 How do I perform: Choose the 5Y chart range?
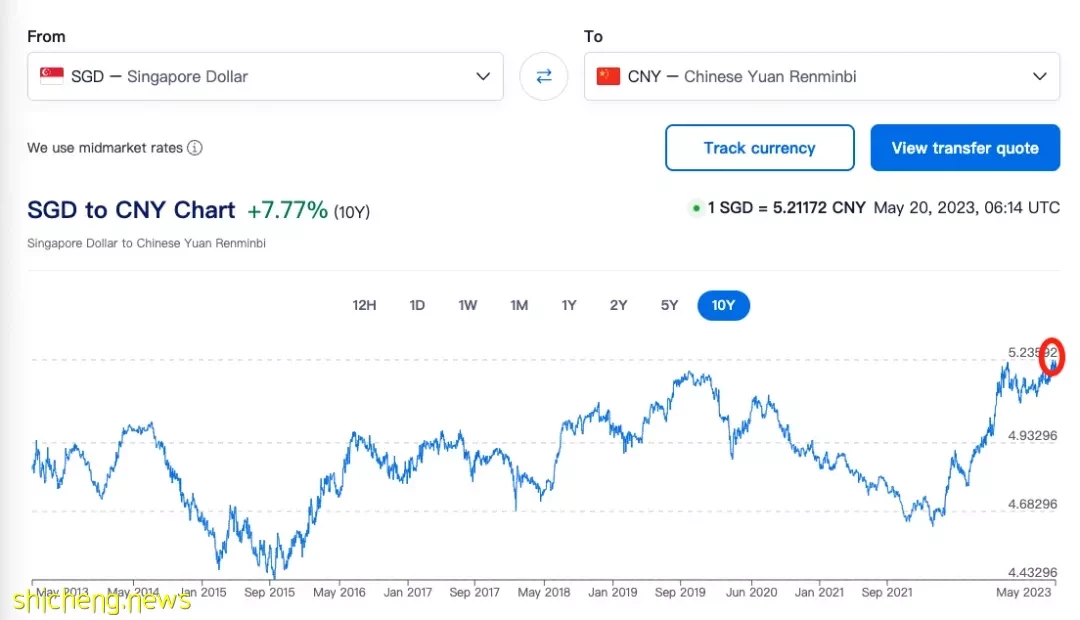pyautogui.click(x=669, y=305)
